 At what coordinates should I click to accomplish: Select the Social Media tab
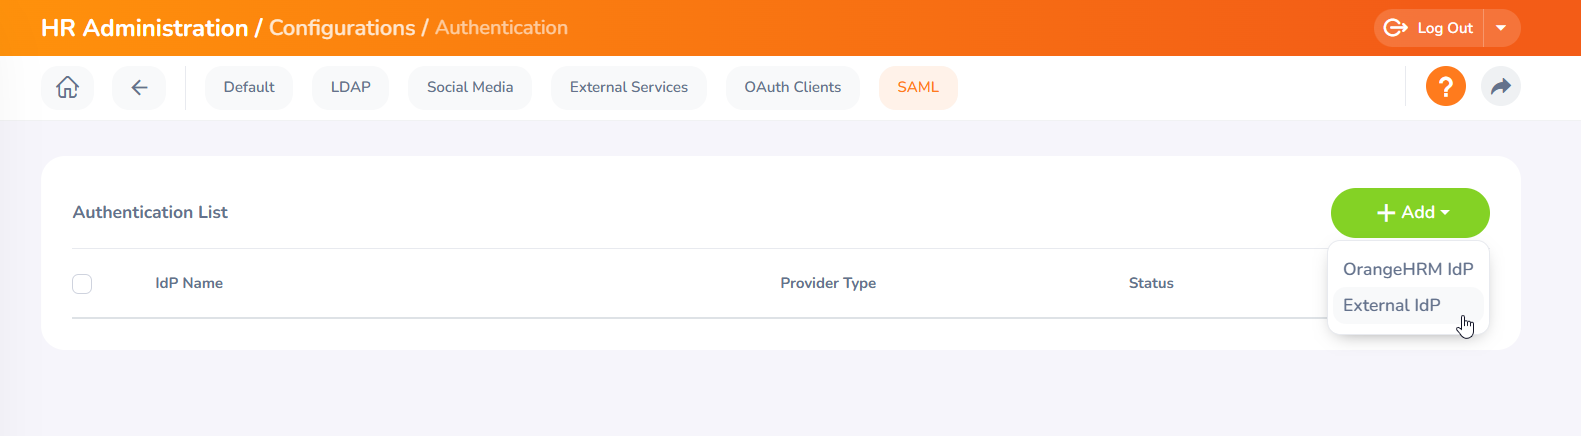469,88
